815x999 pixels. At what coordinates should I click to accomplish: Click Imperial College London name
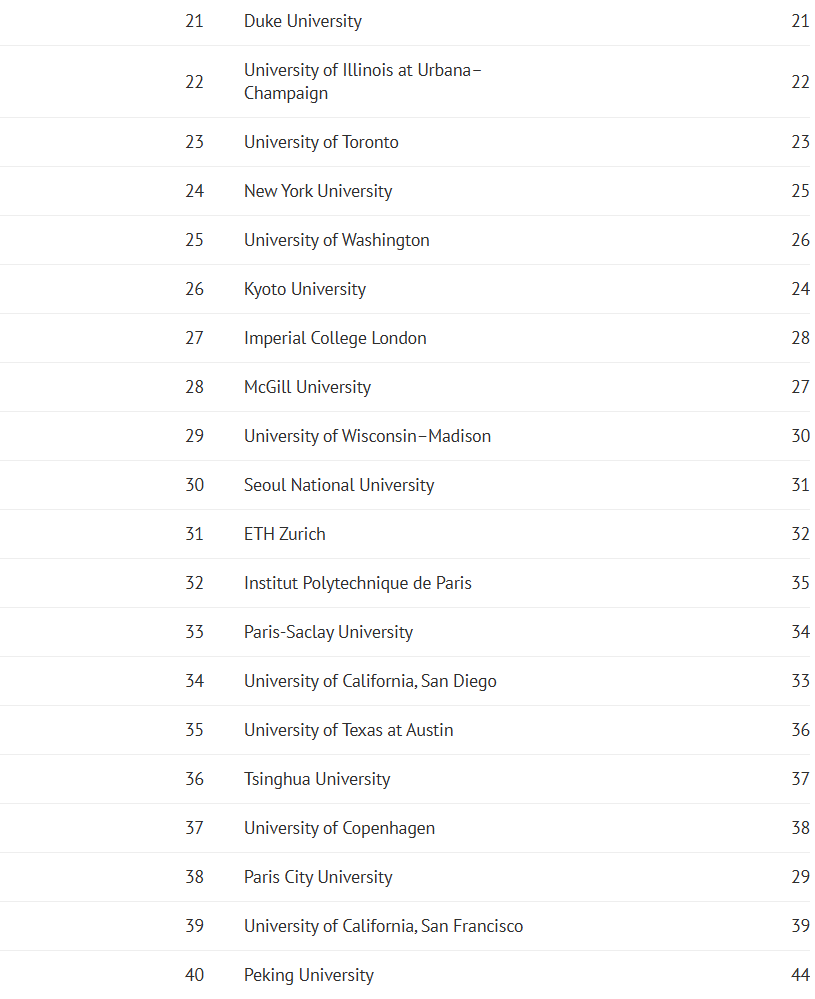click(x=335, y=338)
